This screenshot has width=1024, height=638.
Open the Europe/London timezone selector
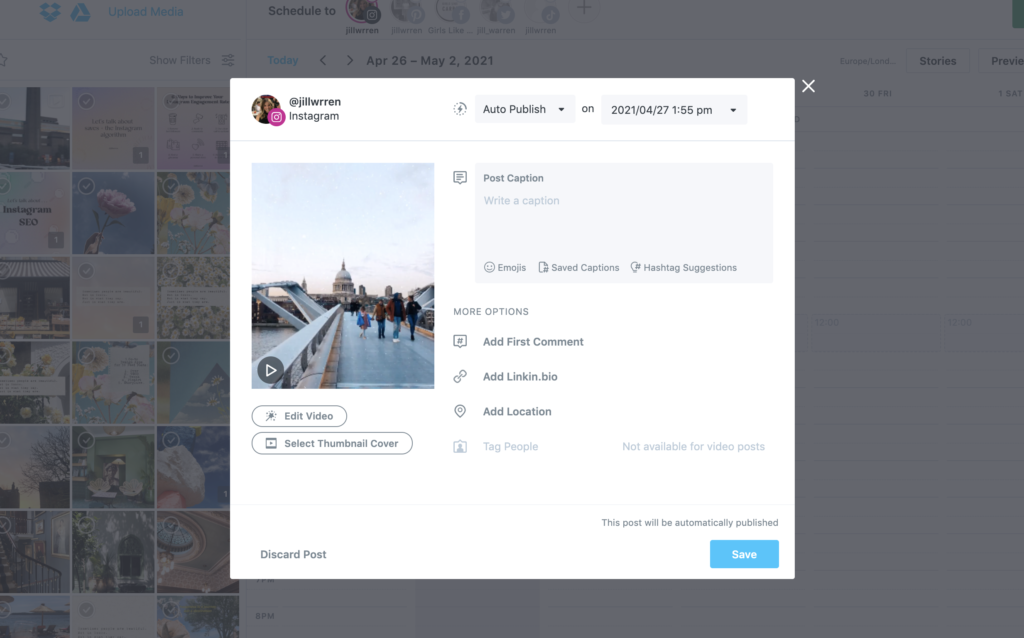[867, 61]
